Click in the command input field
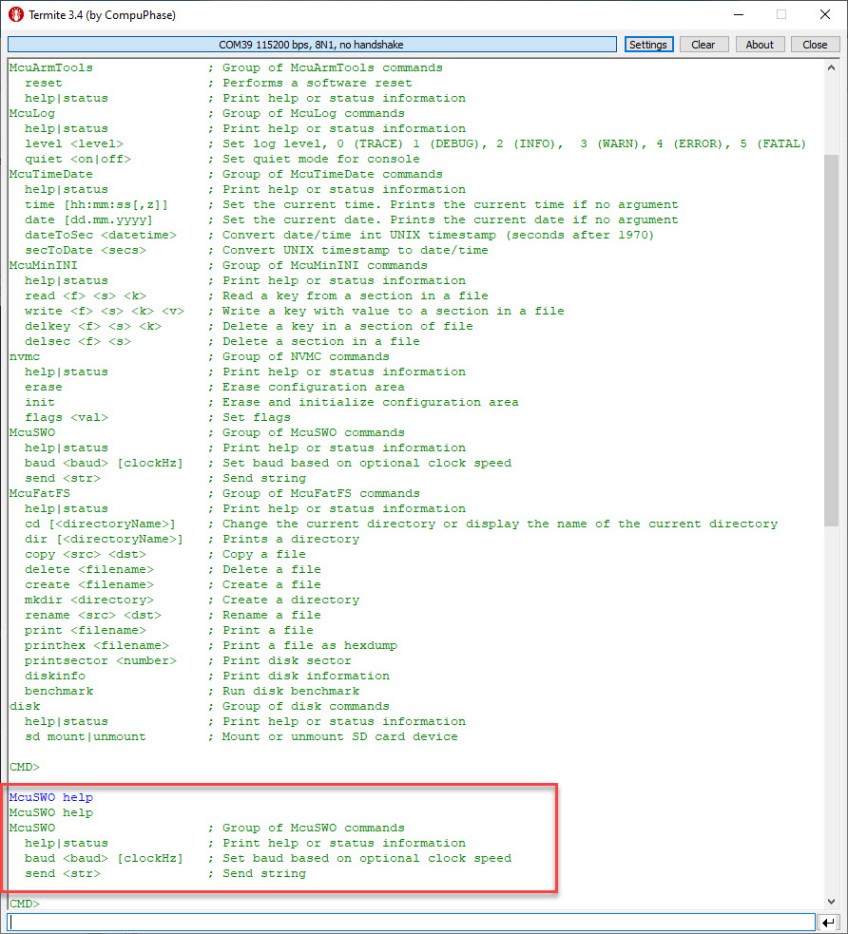The width and height of the screenshot is (848, 934). coord(410,922)
